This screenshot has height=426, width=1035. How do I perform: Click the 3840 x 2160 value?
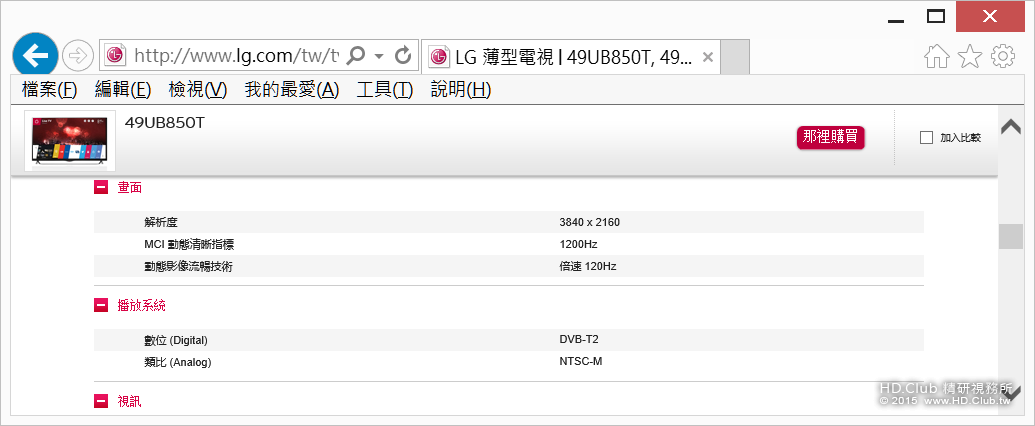(589, 222)
